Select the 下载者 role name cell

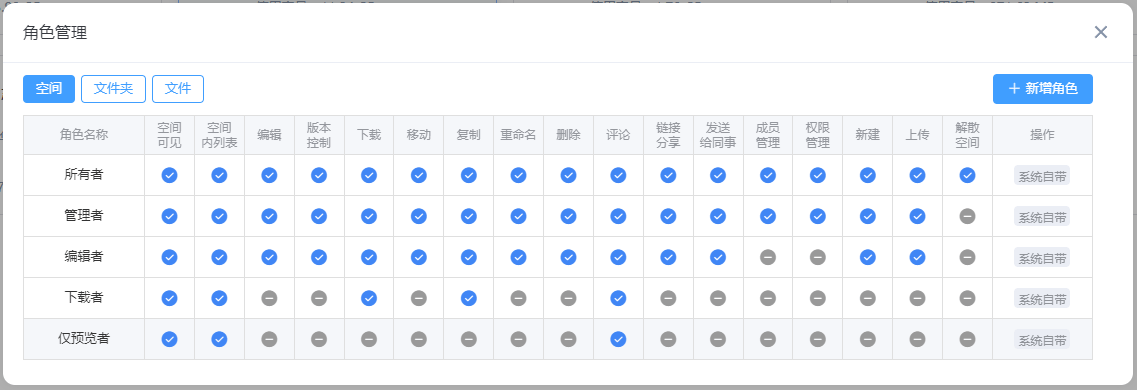(x=84, y=298)
